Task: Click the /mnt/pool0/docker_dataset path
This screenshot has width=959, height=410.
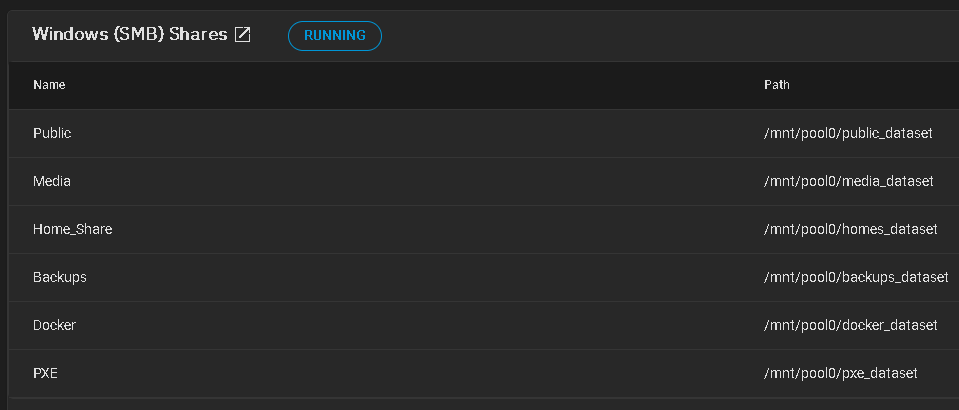Action: click(850, 325)
